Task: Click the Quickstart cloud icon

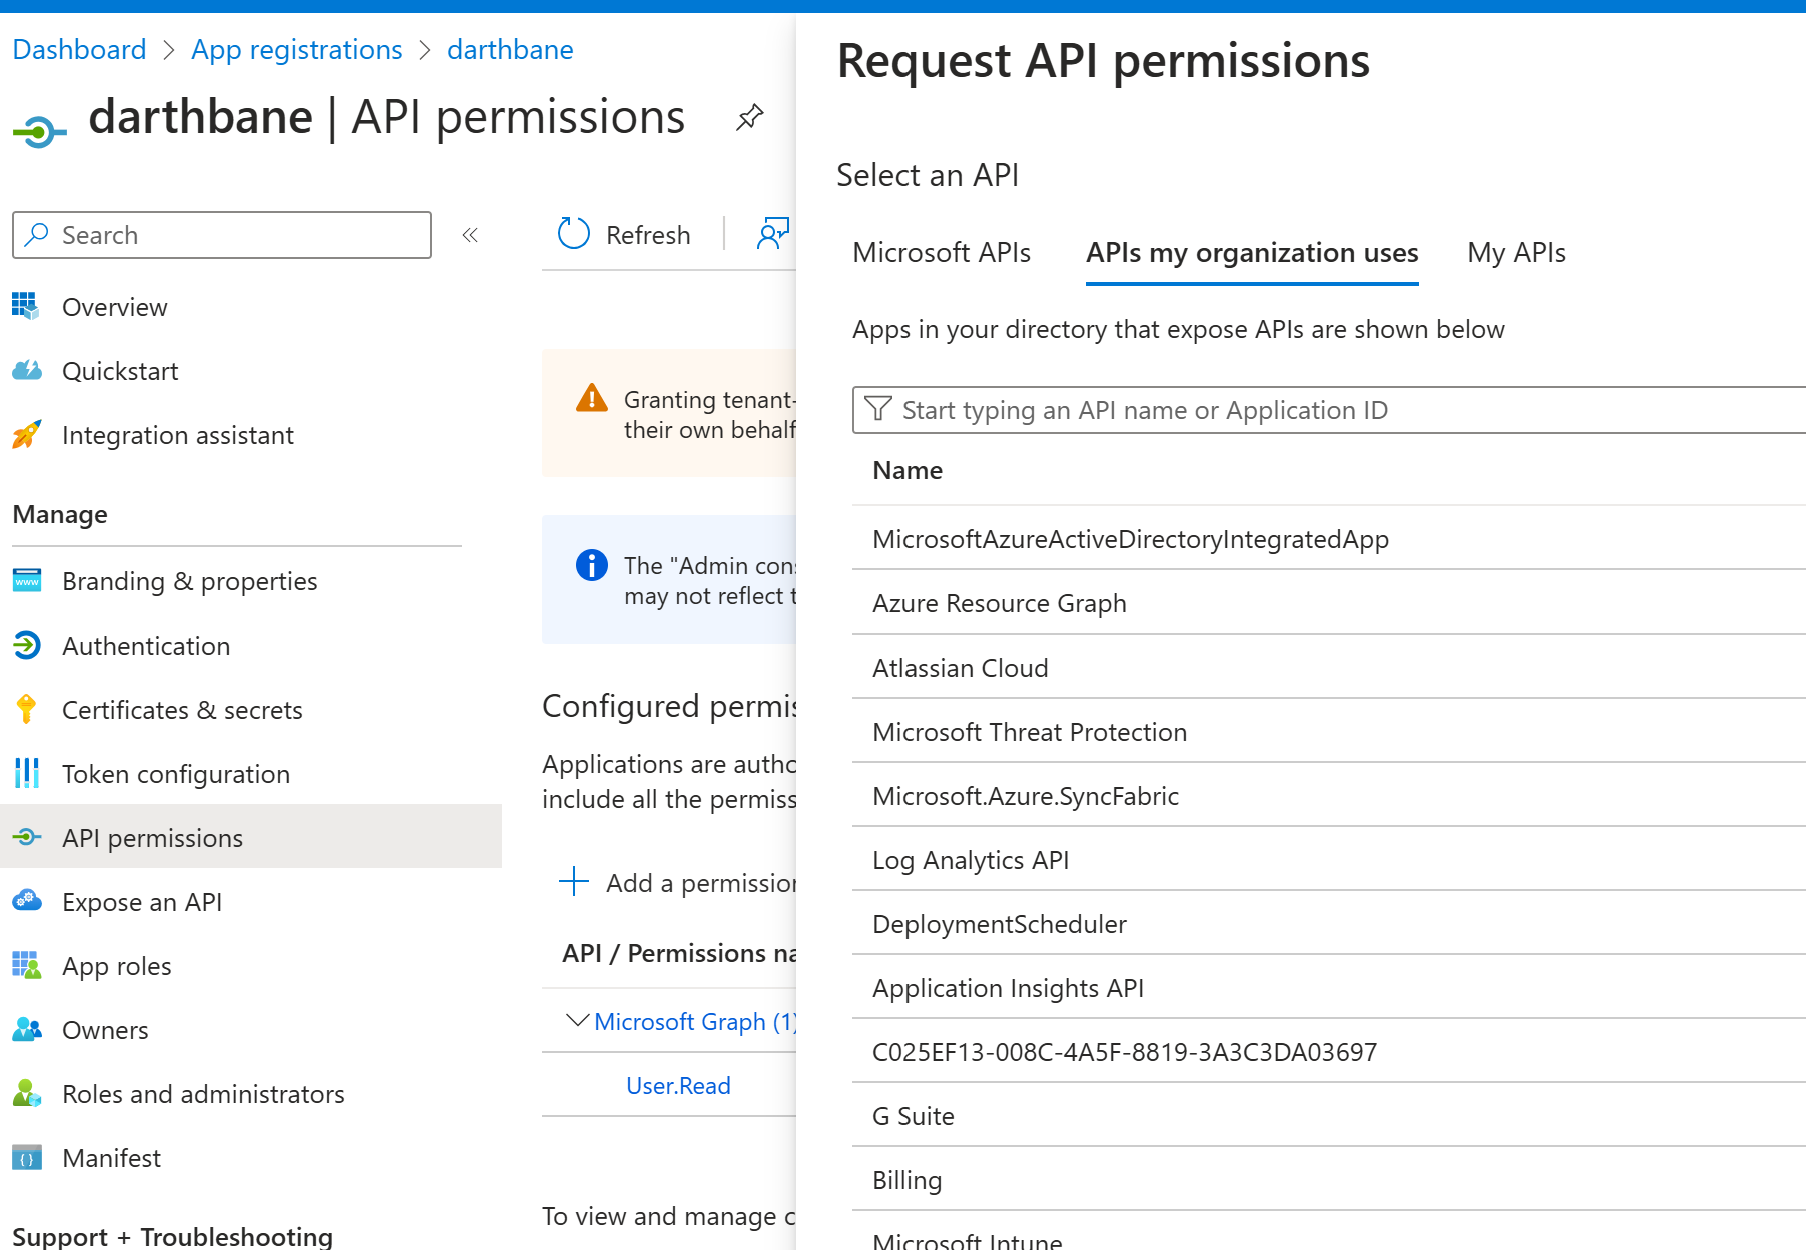Action: point(27,370)
